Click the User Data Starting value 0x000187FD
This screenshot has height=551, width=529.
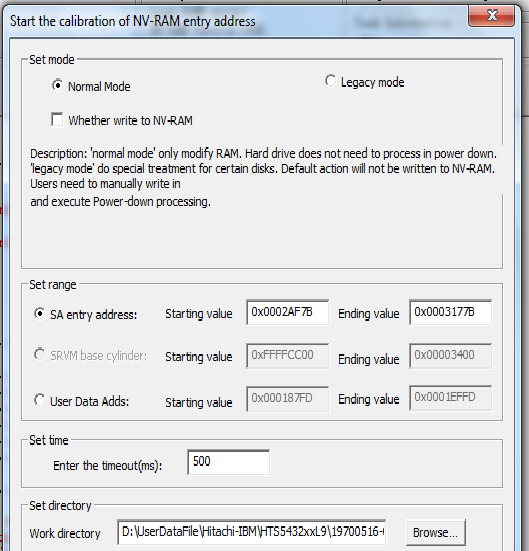point(288,399)
